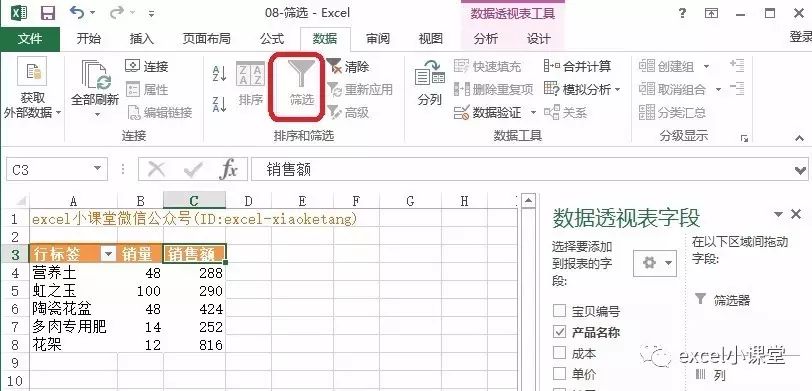Toggle the 单价 field checkbox
Viewport: 812px width, 391px height.
(x=559, y=374)
